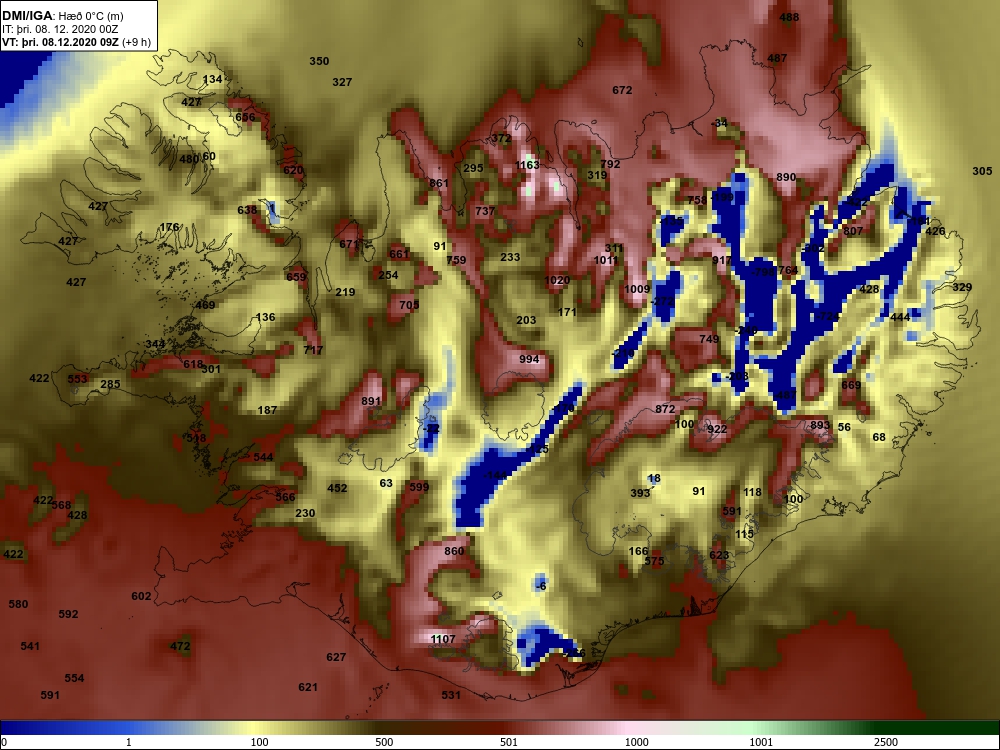Click the map value "749"
This screenshot has height=750, width=1000.
pyautogui.click(x=709, y=339)
